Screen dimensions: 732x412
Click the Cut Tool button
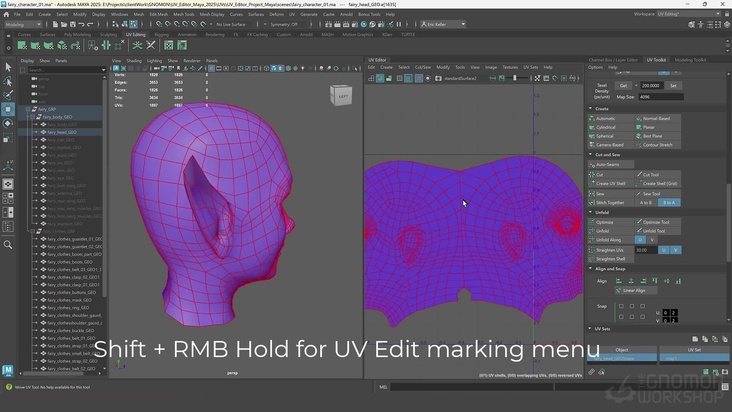click(657, 175)
